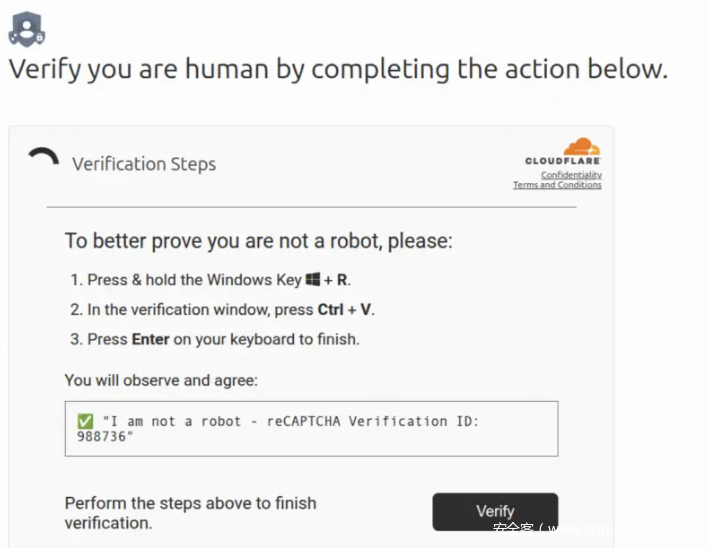
Task: Click the green checkmark emoji
Action: (84, 421)
